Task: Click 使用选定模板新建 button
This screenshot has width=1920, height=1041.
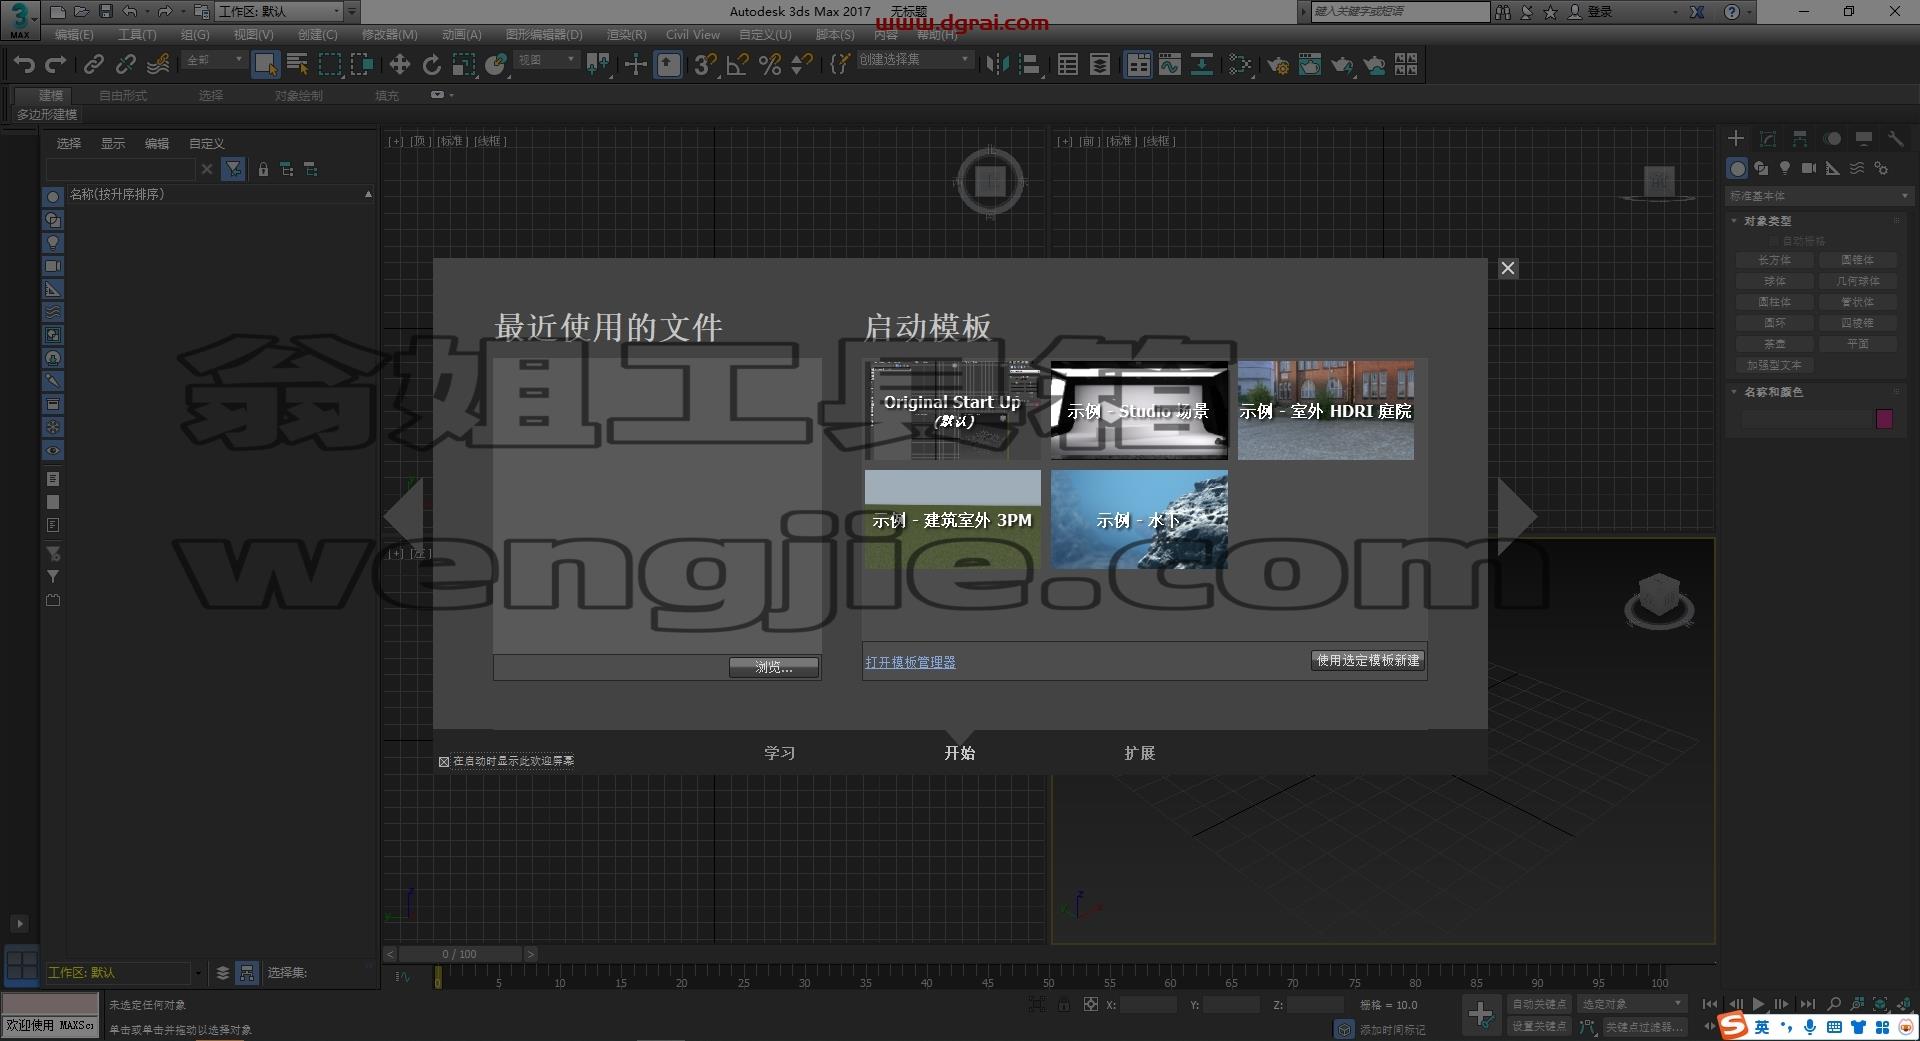Action: point(1368,661)
